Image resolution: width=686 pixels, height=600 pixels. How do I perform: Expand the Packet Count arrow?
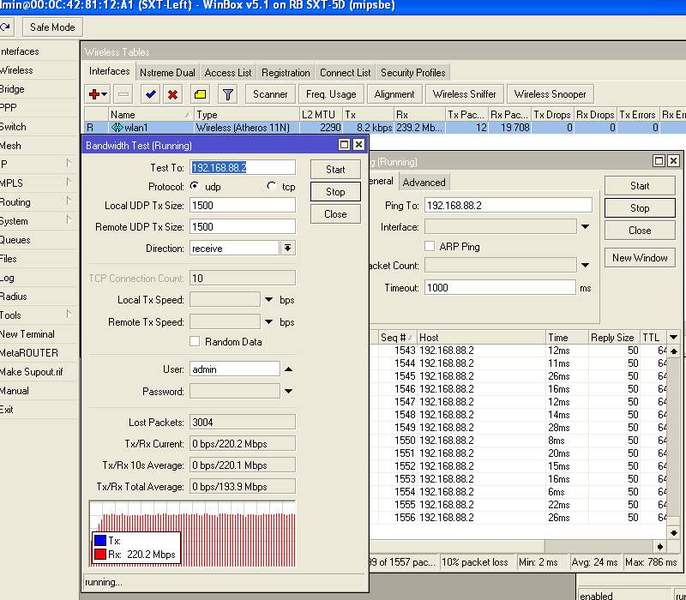point(585,265)
